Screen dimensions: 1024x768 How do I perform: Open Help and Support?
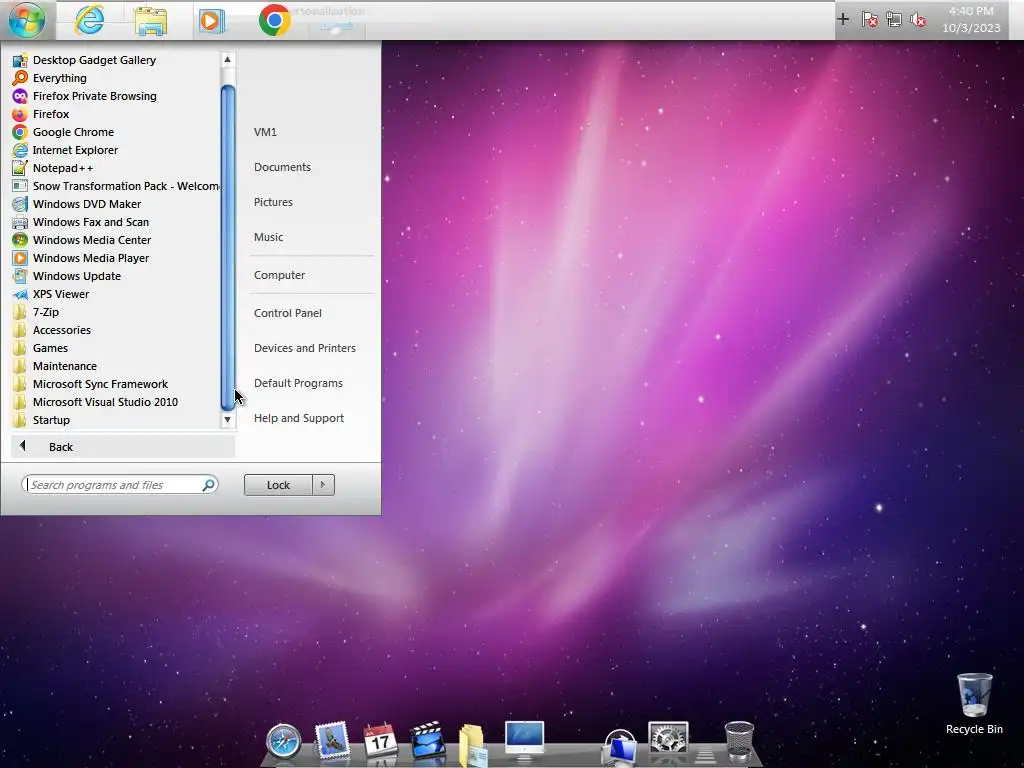point(299,418)
